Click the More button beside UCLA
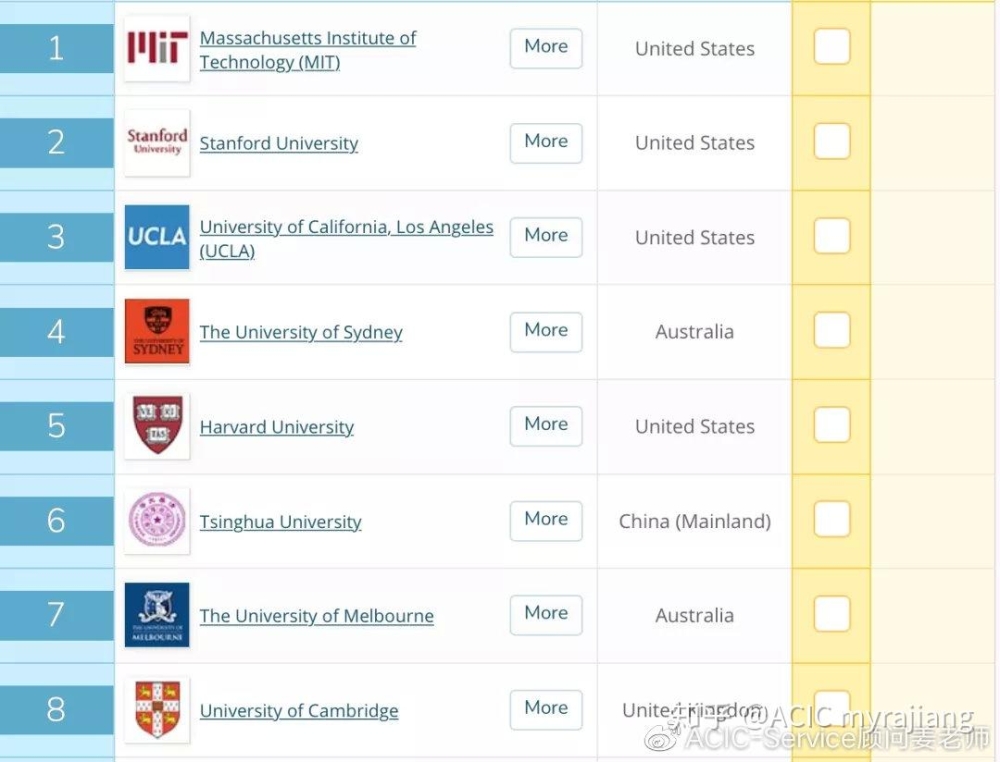Image resolution: width=1000 pixels, height=762 pixels. [x=546, y=237]
